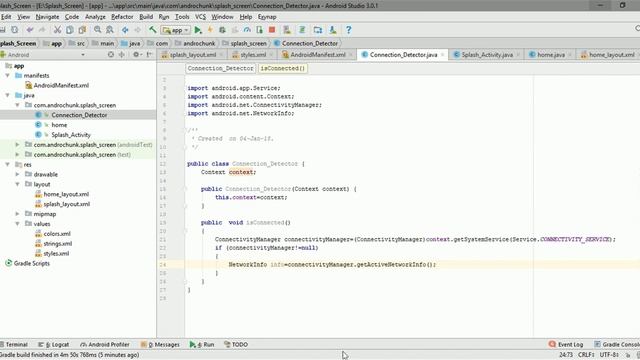Image resolution: width=640 pixels, height=360 pixels.
Task: Click the java folder in navigation bar
Action: (131, 43)
